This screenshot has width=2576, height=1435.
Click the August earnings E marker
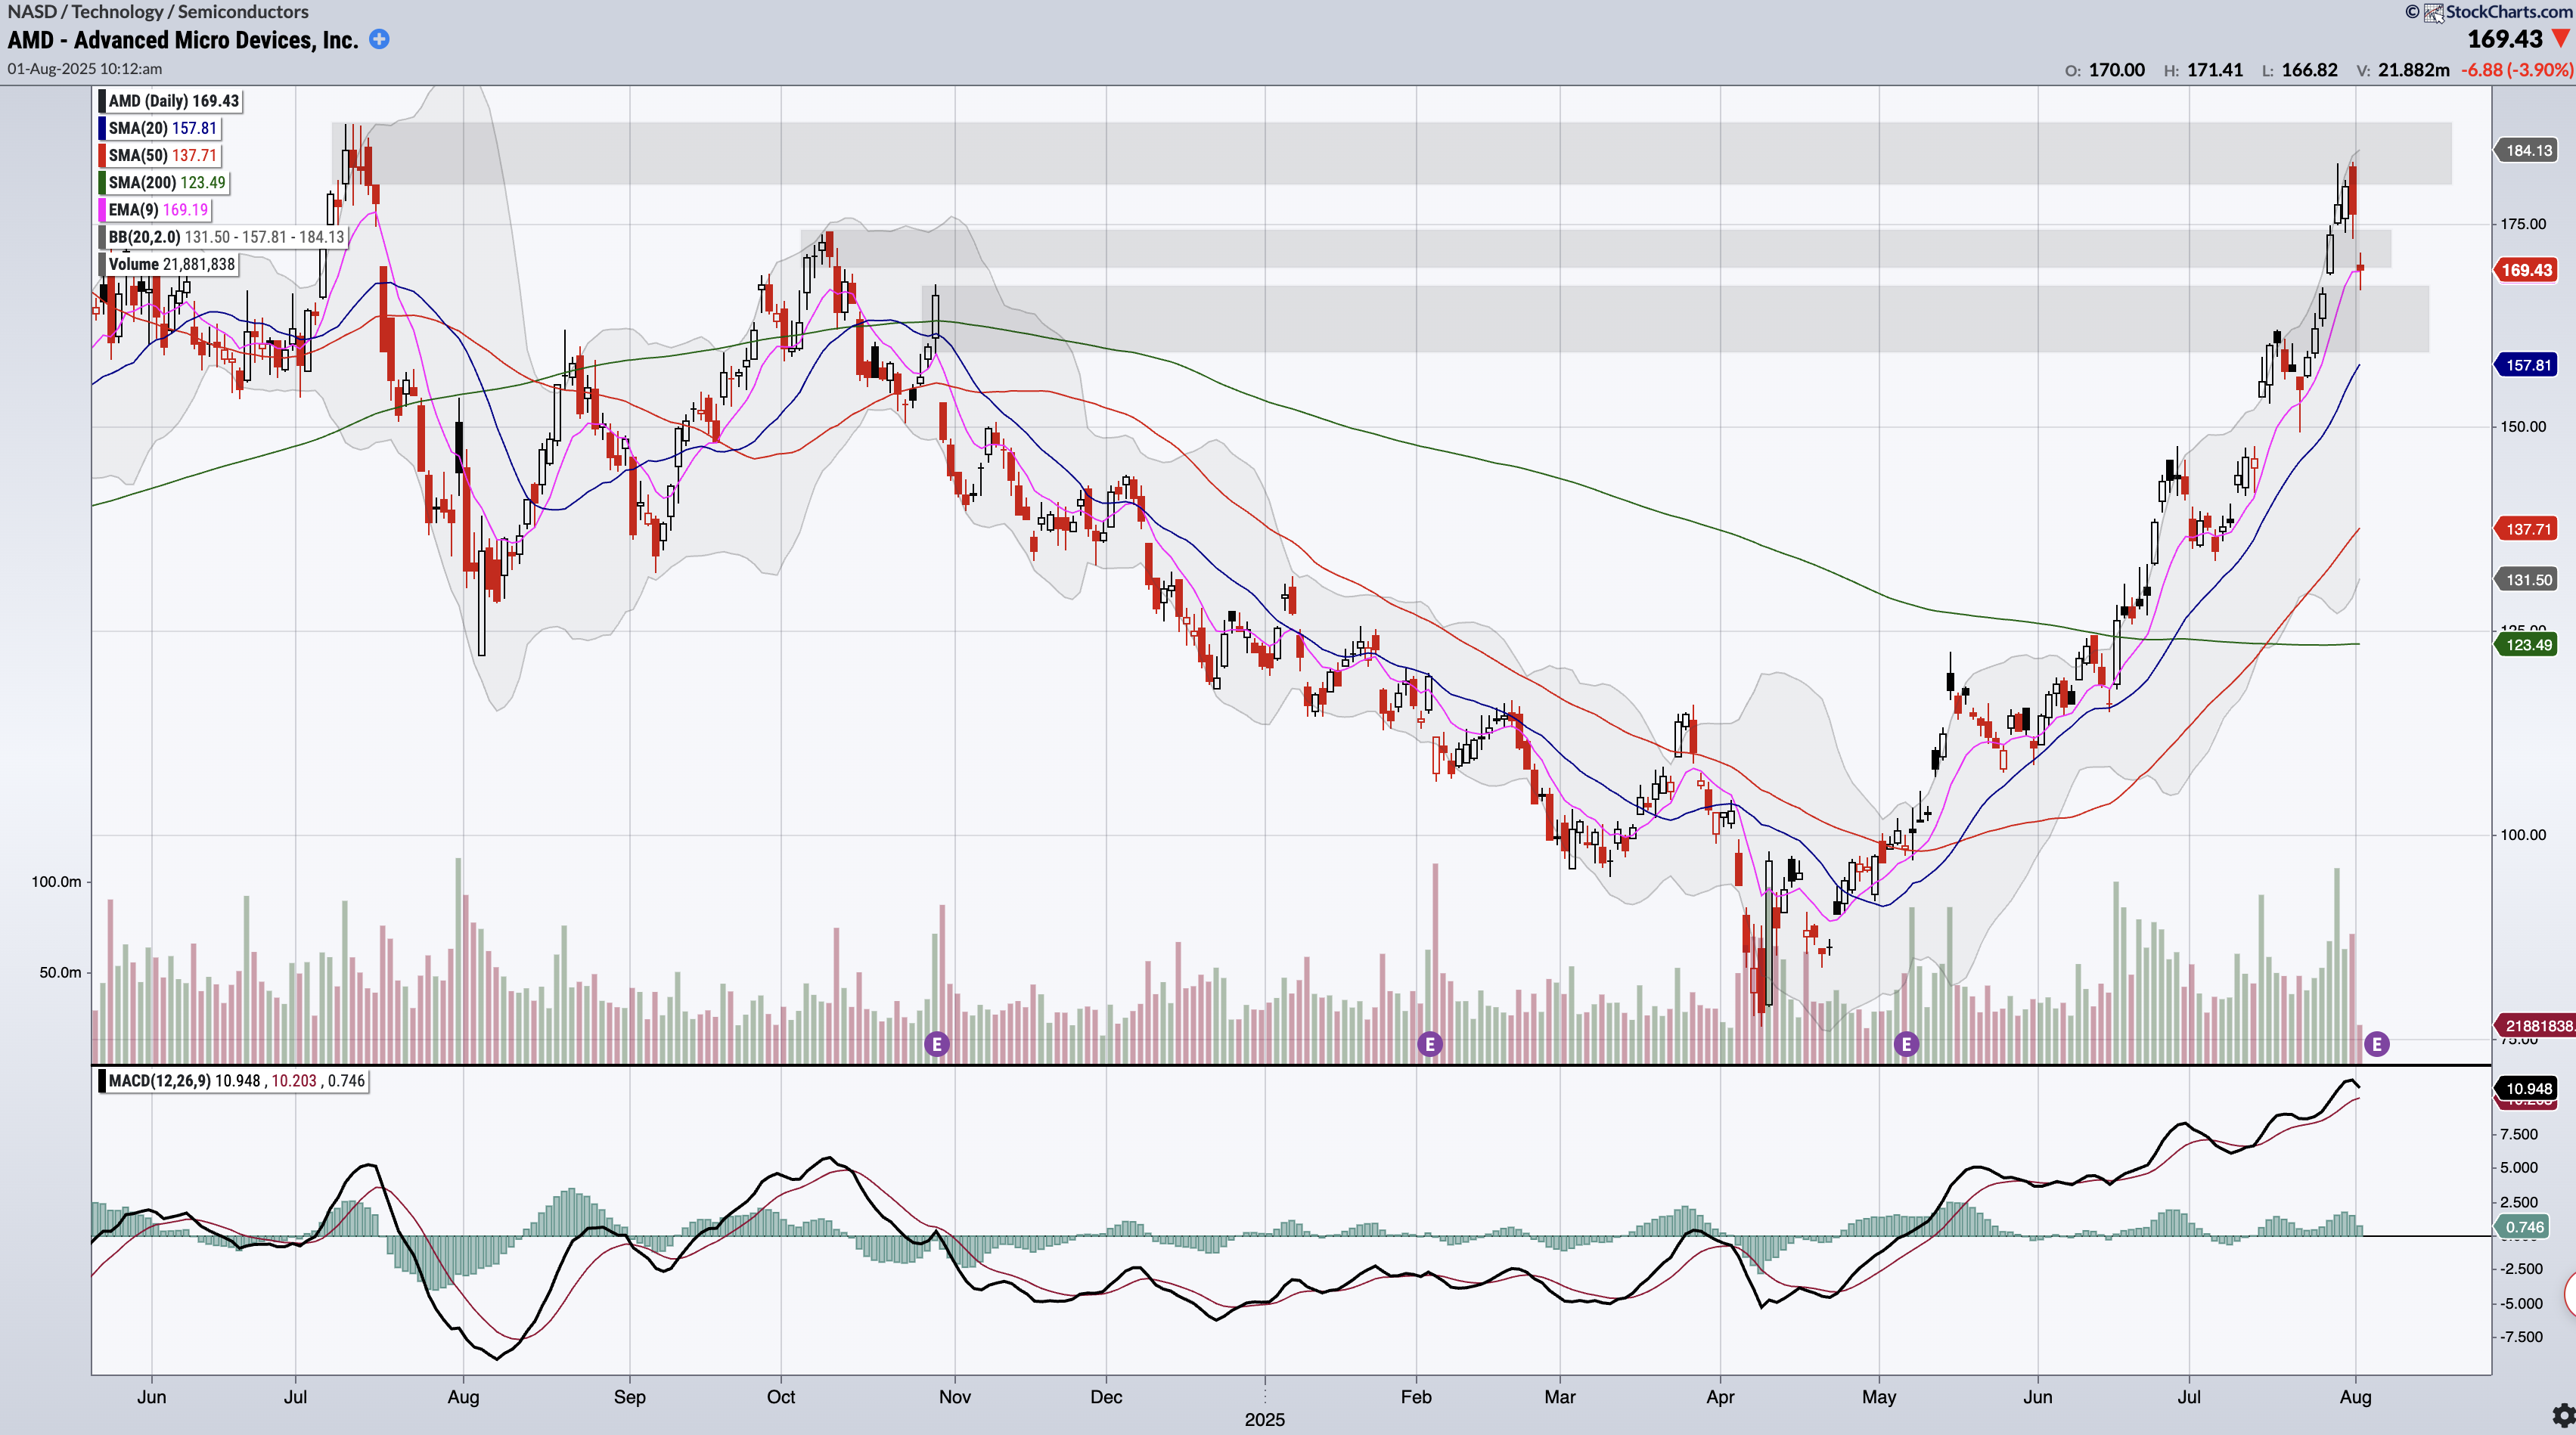(x=2377, y=1044)
